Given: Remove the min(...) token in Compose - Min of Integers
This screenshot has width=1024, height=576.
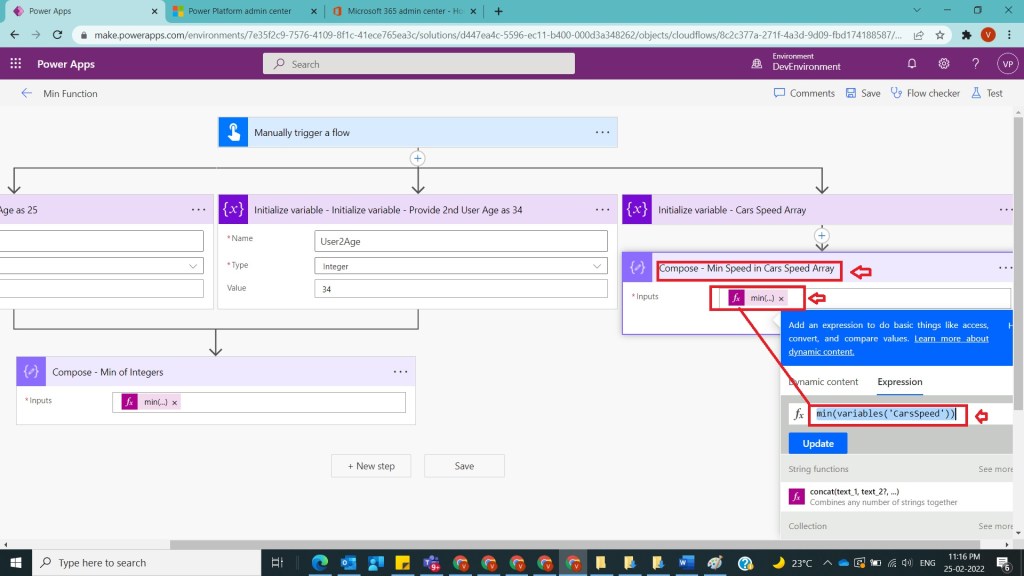Looking at the screenshot, I should [x=175, y=402].
